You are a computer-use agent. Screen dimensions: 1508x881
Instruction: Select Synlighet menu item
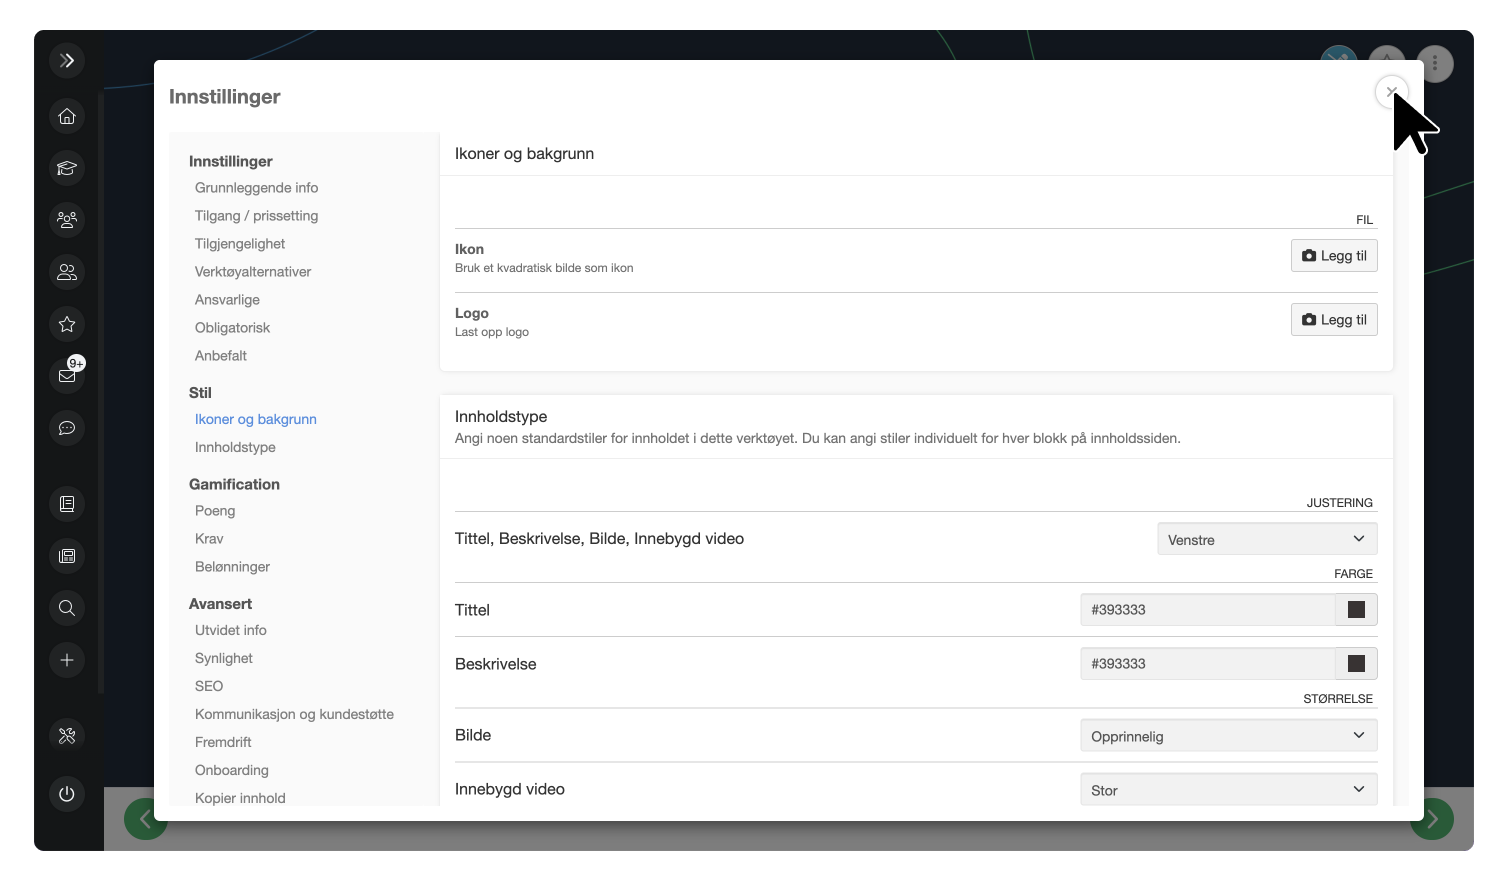click(224, 659)
